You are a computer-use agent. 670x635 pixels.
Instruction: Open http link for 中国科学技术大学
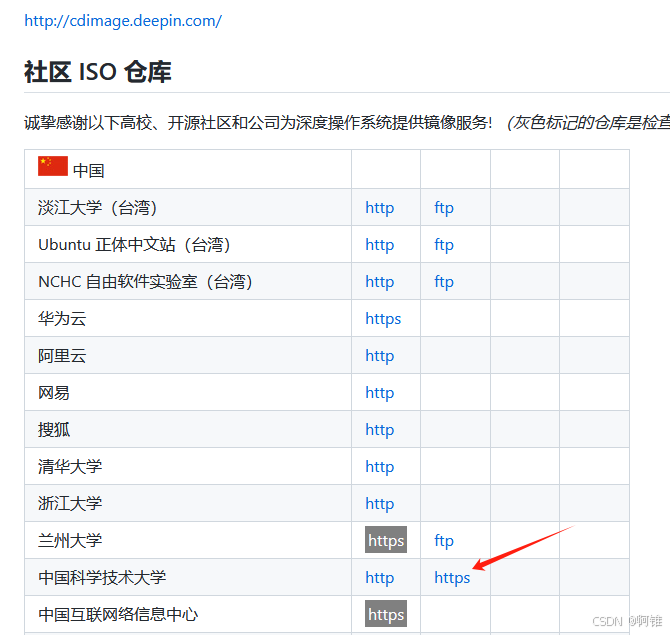coord(379,578)
